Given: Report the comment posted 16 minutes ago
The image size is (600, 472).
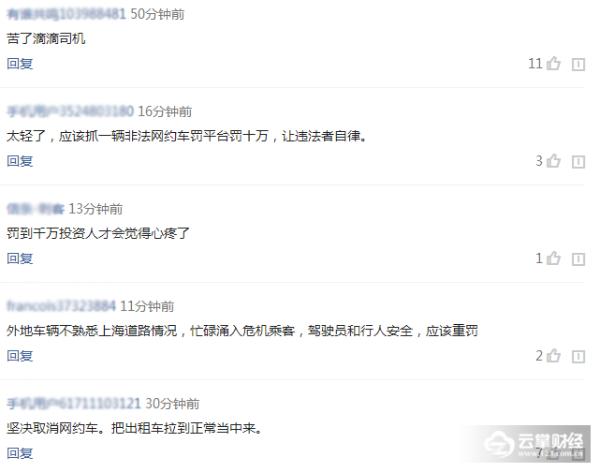Looking at the screenshot, I should [x=578, y=162].
